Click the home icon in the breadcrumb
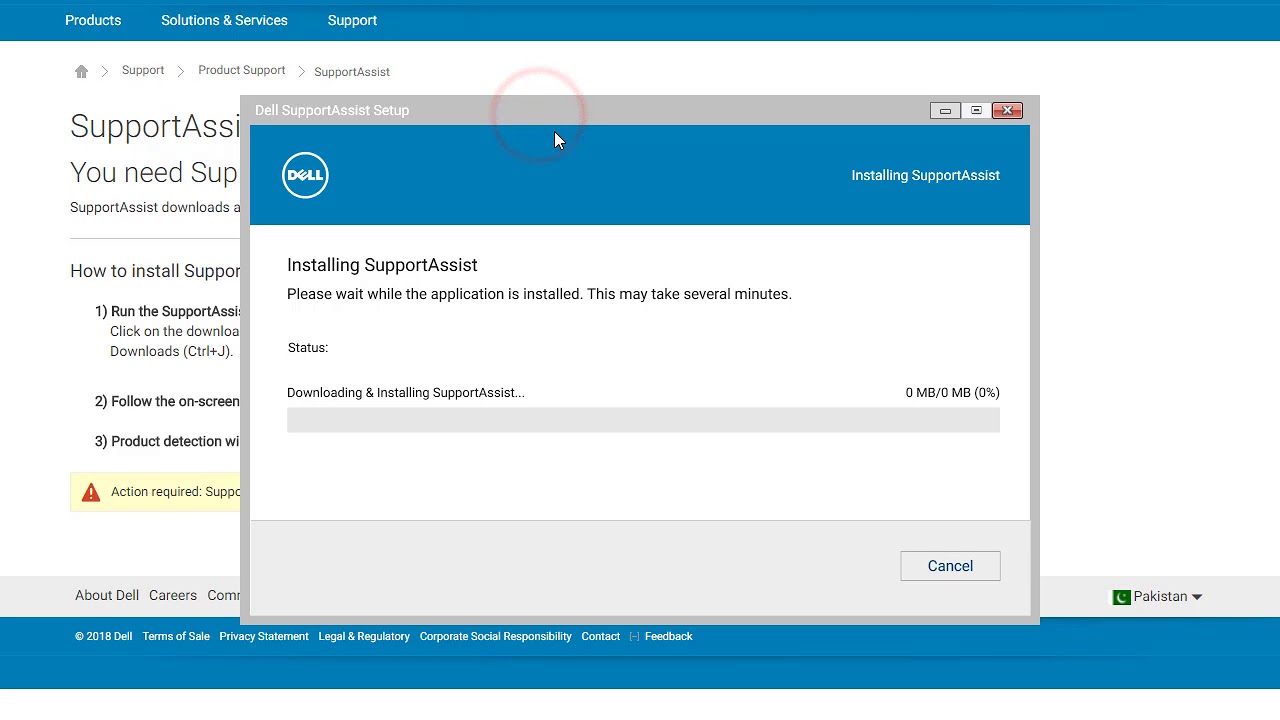Viewport: 1280px width, 720px height. (x=81, y=71)
